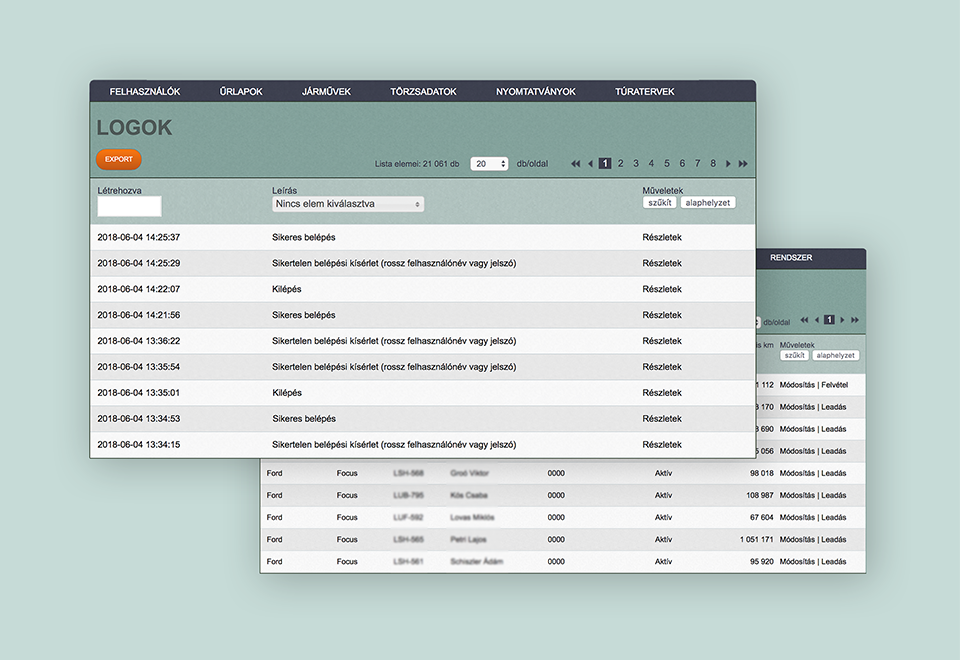Click first page arrow in rear vehicle window
This screenshot has width=960, height=660.
coord(804,320)
